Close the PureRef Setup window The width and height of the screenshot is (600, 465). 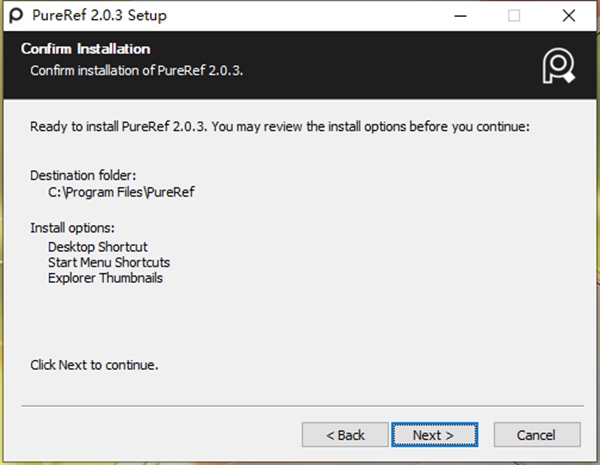click(568, 16)
